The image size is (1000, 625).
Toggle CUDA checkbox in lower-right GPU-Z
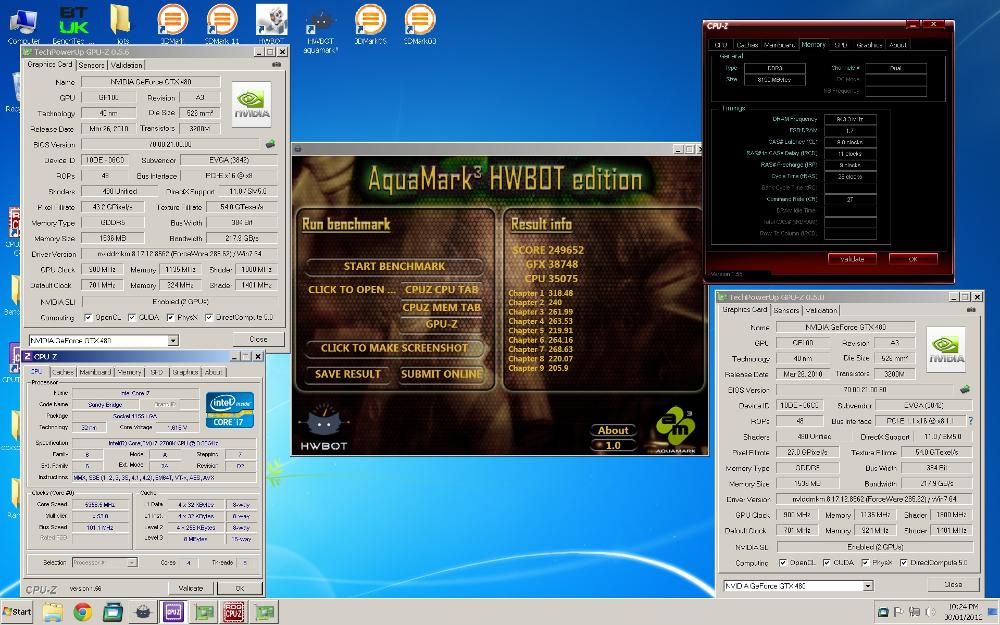pos(827,562)
